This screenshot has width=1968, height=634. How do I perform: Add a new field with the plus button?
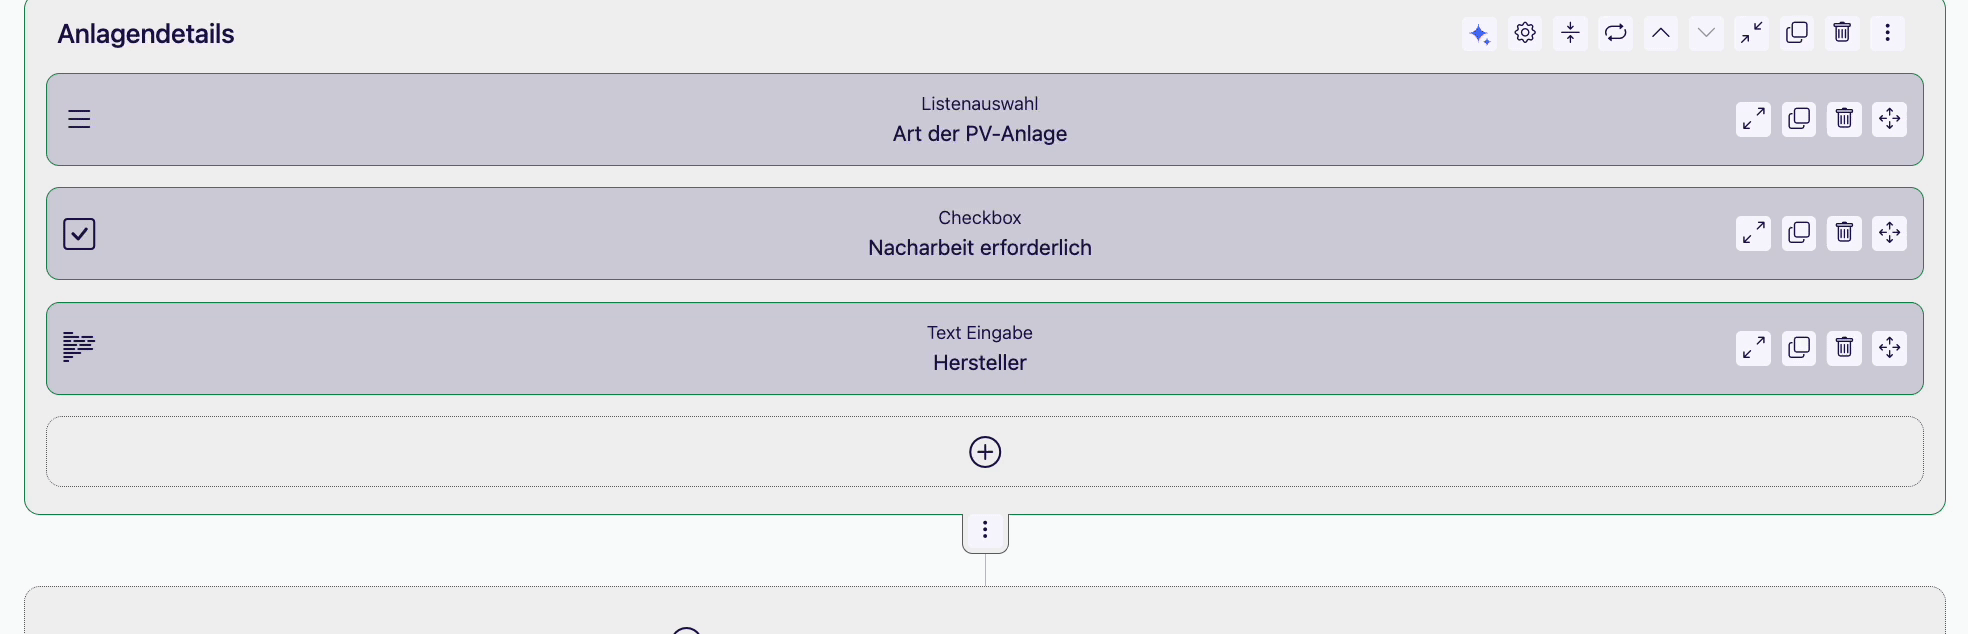coord(985,452)
